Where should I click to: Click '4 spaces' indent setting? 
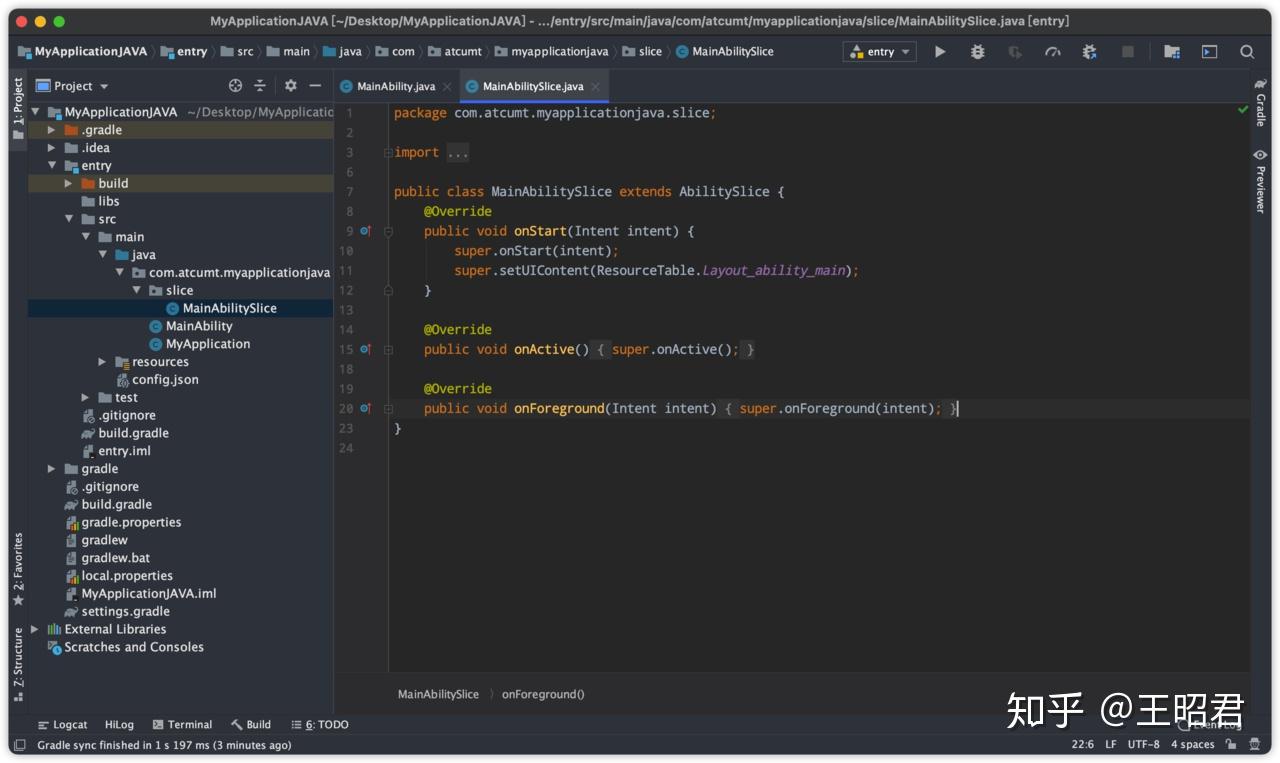1193,745
